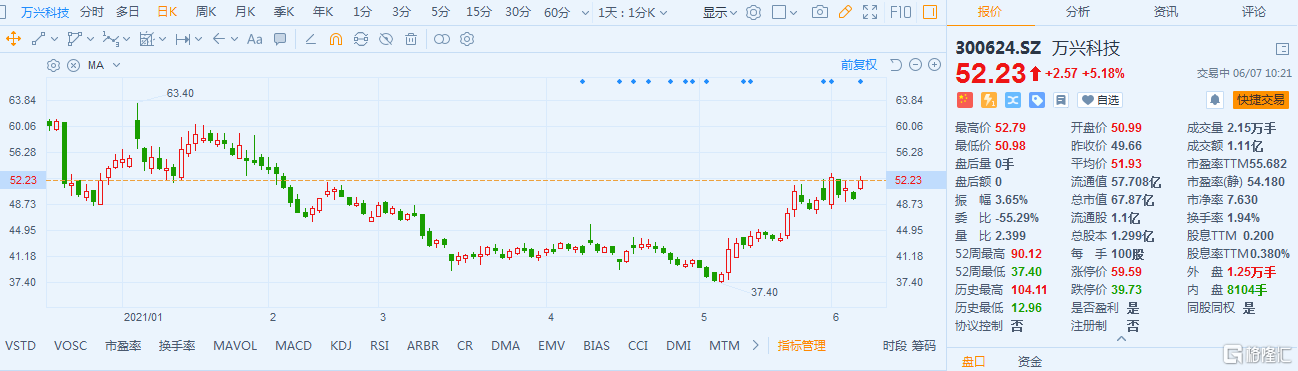Open F10 company info

900,12
